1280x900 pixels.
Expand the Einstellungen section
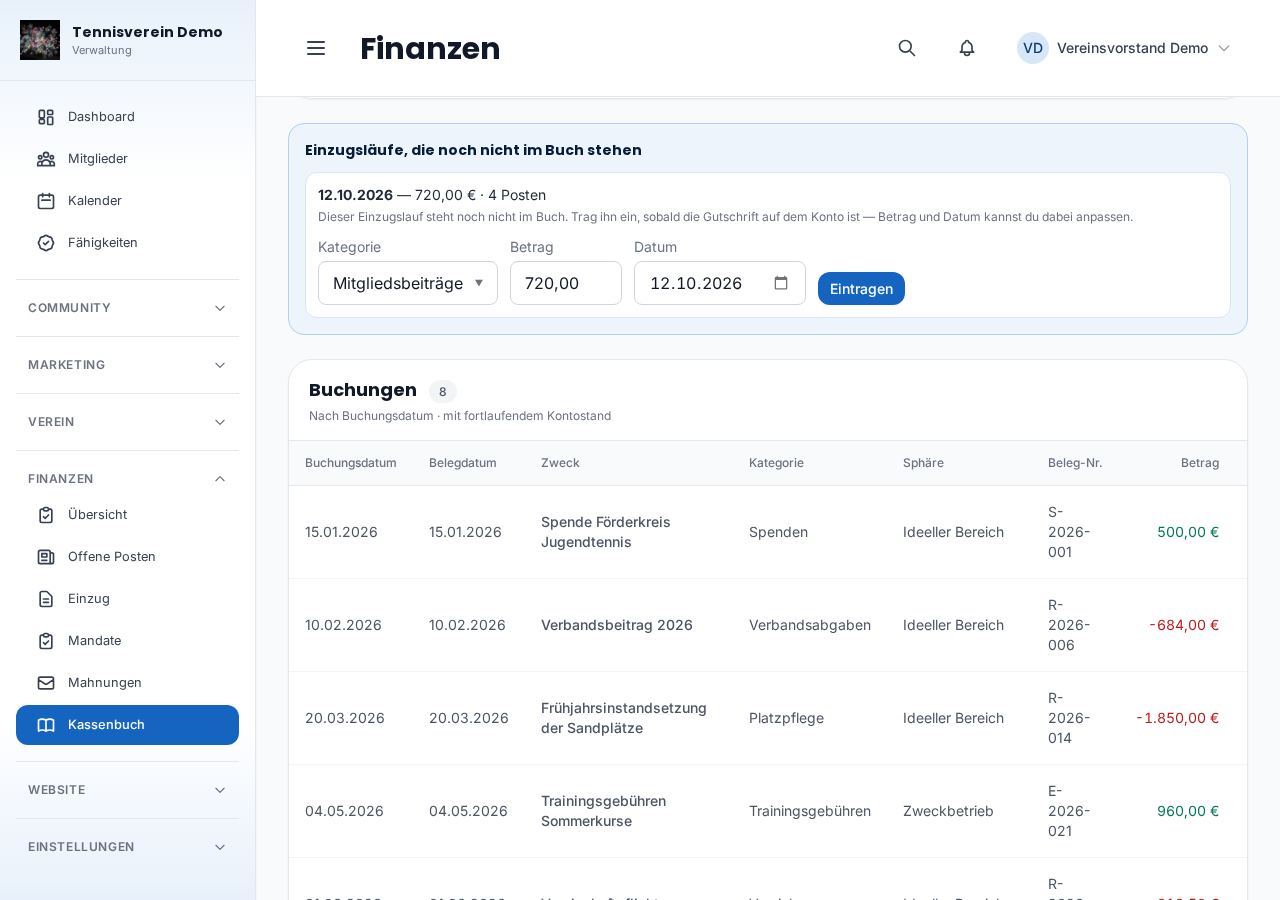[127, 847]
